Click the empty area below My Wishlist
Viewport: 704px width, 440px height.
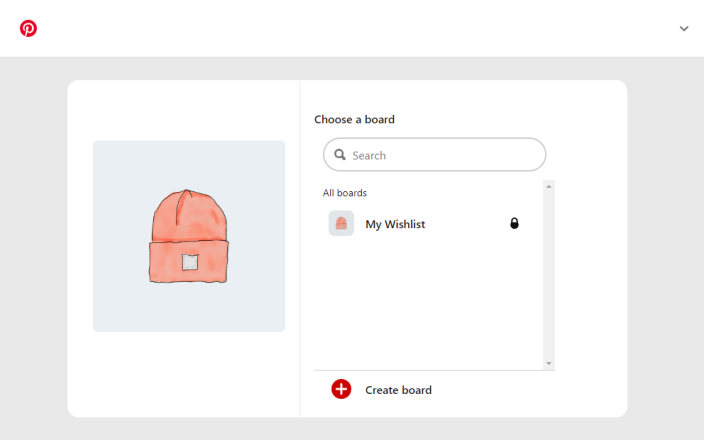(x=430, y=300)
